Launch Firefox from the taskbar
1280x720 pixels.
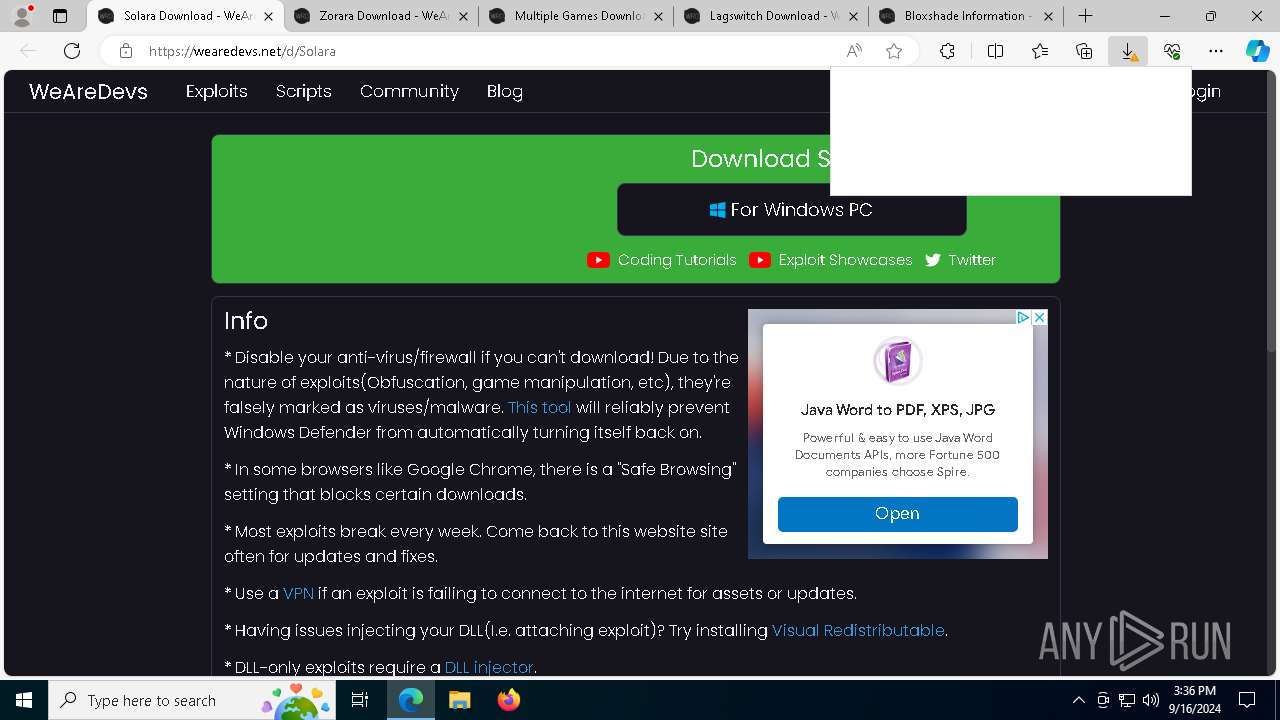click(509, 700)
